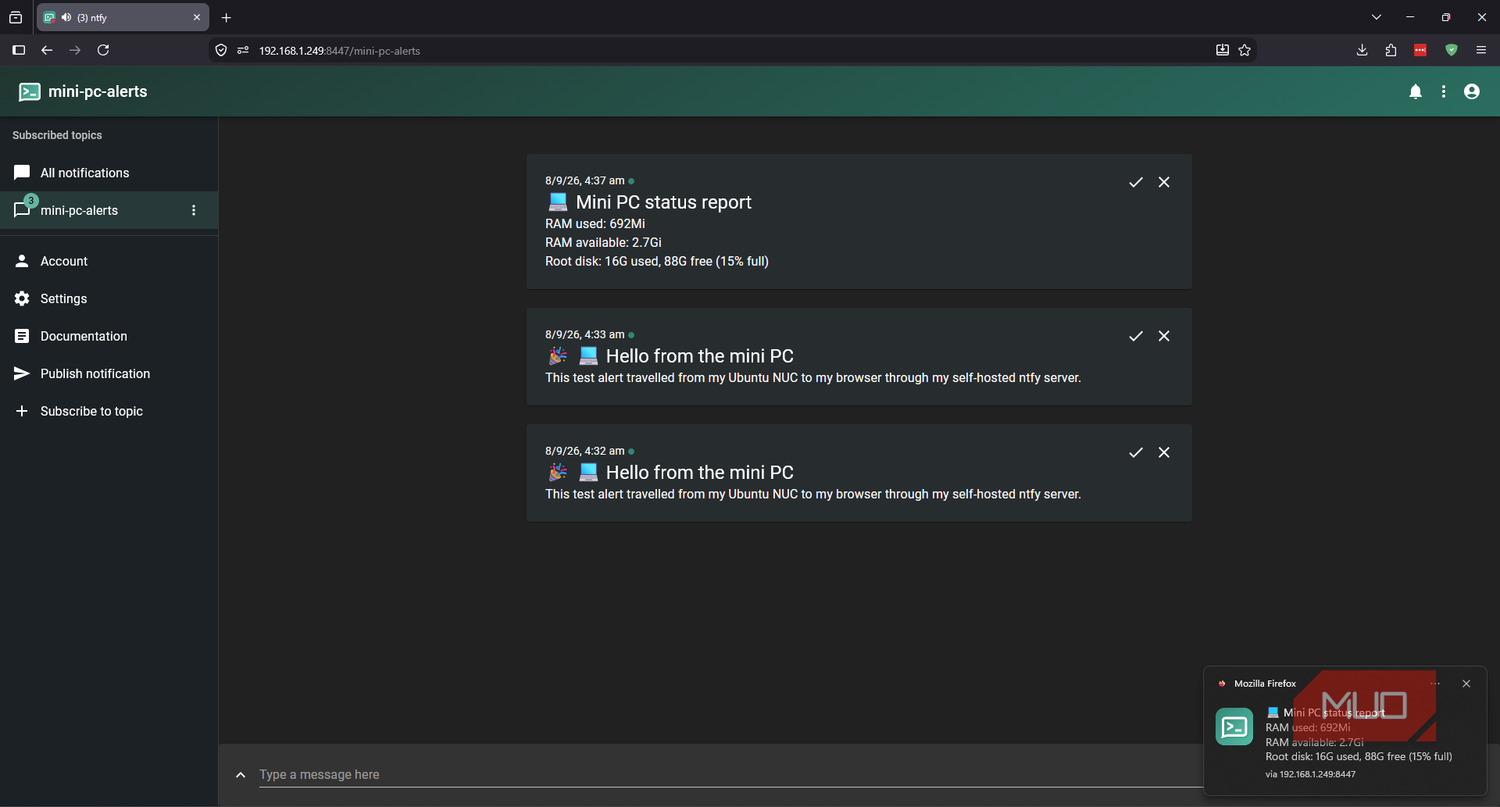
Task: Delete the Mini PC status report notification
Action: (x=1164, y=182)
